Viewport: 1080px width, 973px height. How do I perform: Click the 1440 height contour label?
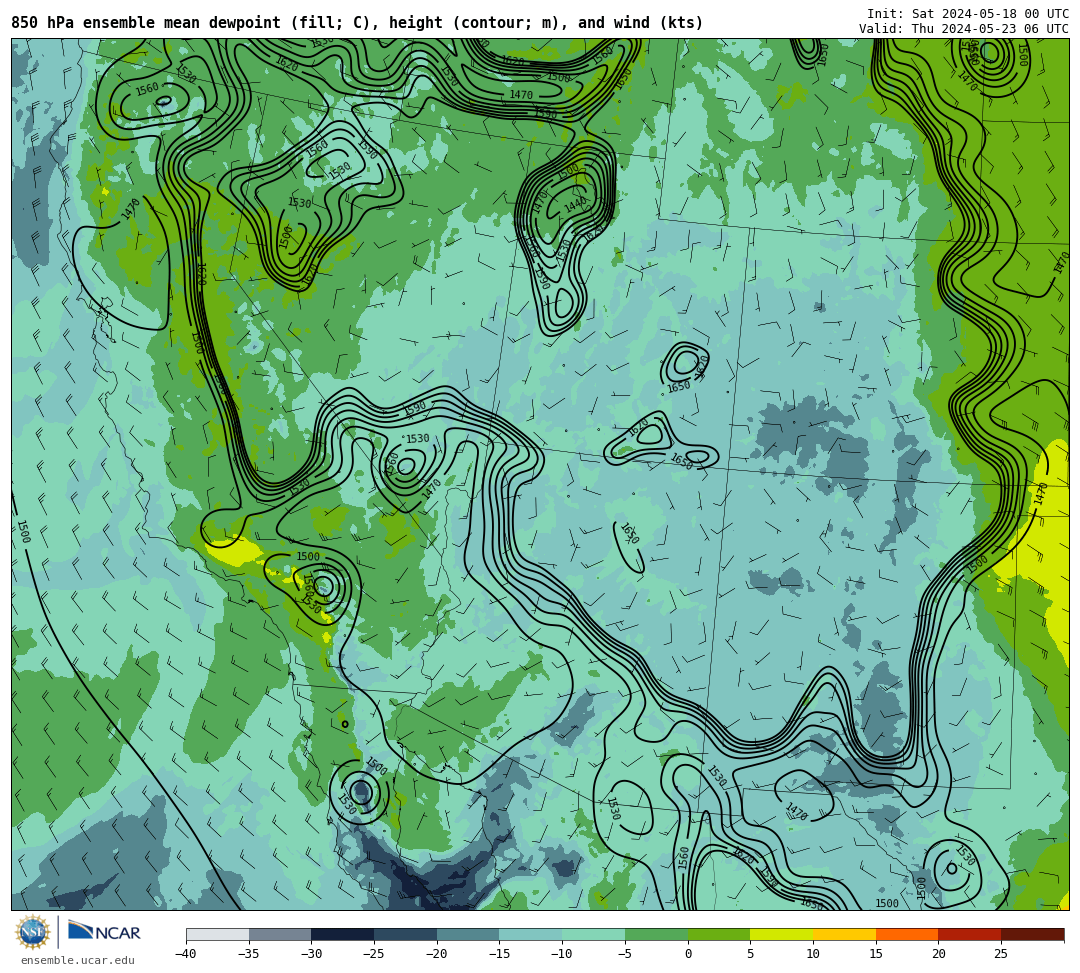tap(575, 205)
